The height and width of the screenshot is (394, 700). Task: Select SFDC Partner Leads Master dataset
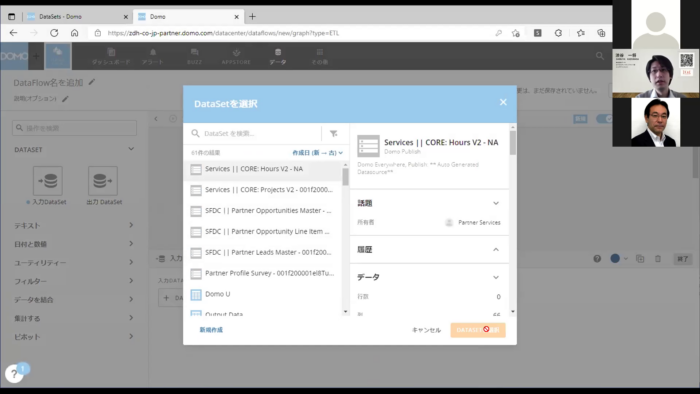pos(263,253)
